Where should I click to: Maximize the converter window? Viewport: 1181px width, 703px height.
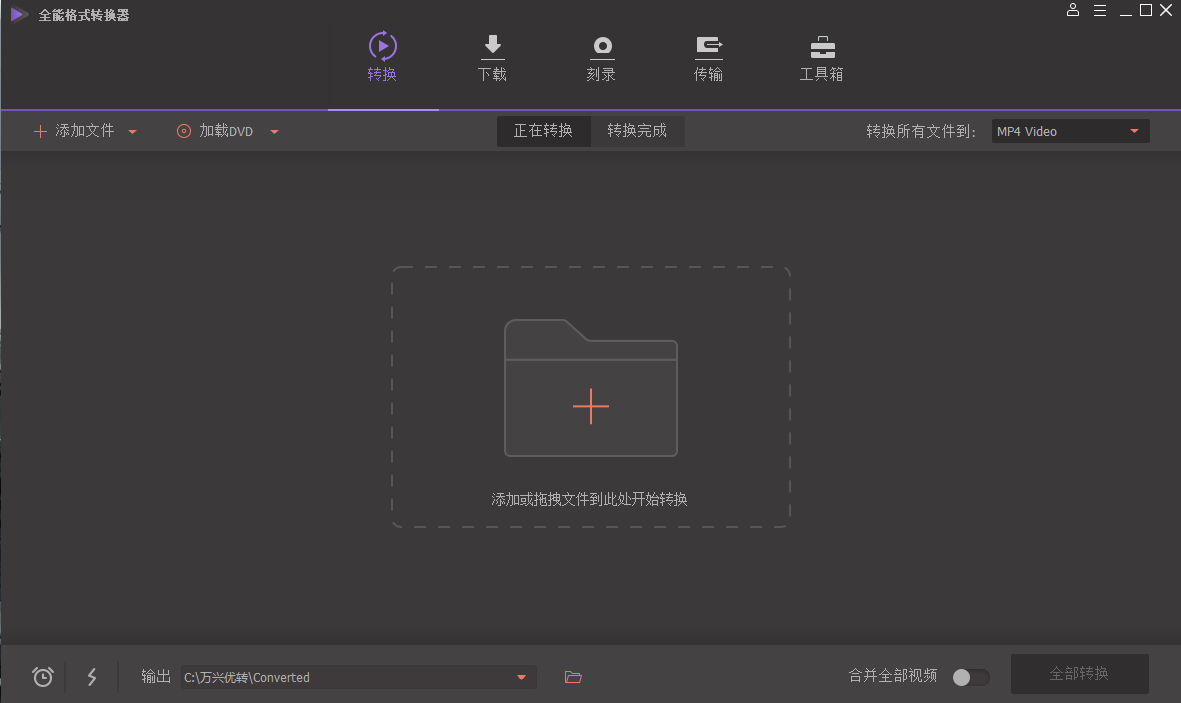[1146, 10]
